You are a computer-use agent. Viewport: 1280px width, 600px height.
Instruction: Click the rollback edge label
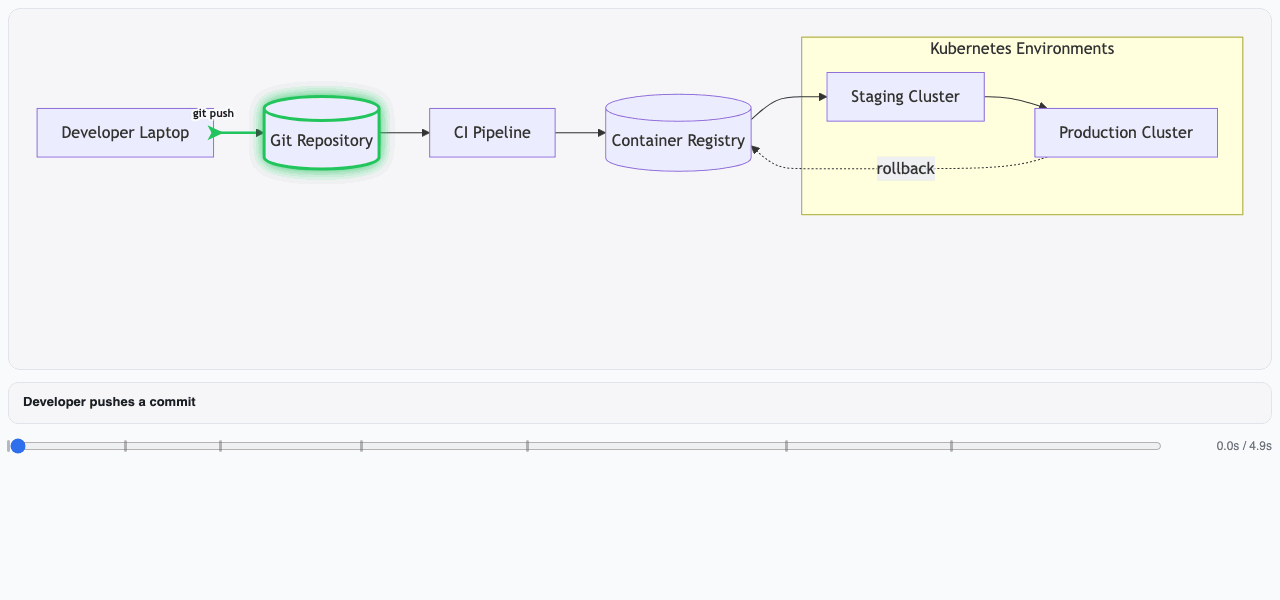905,169
